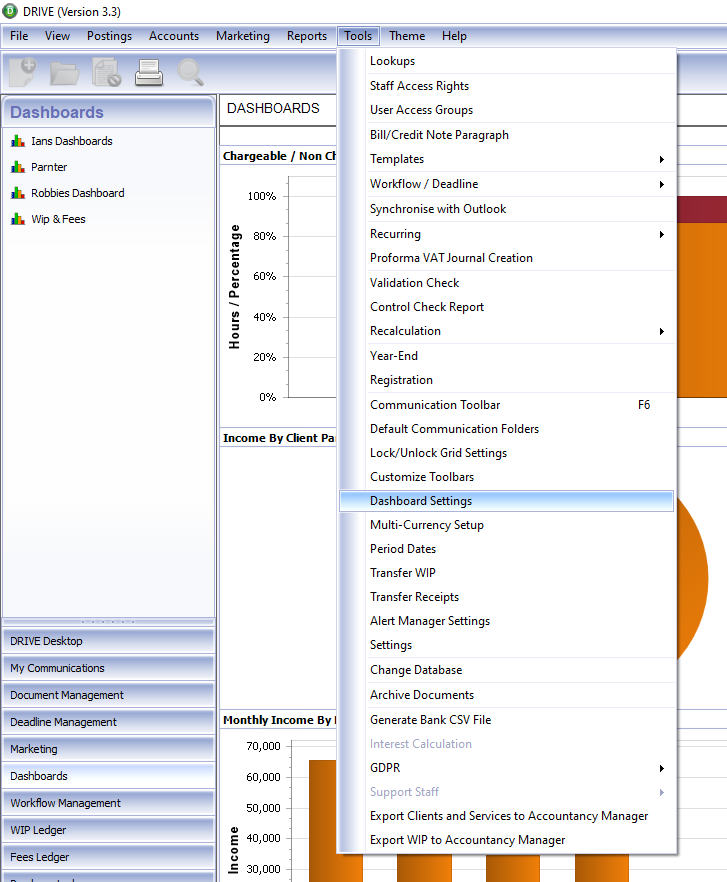Screen dimensions: 727x882
Task: Select Bill/Credit Note Paragraph
Action: pos(506,135)
